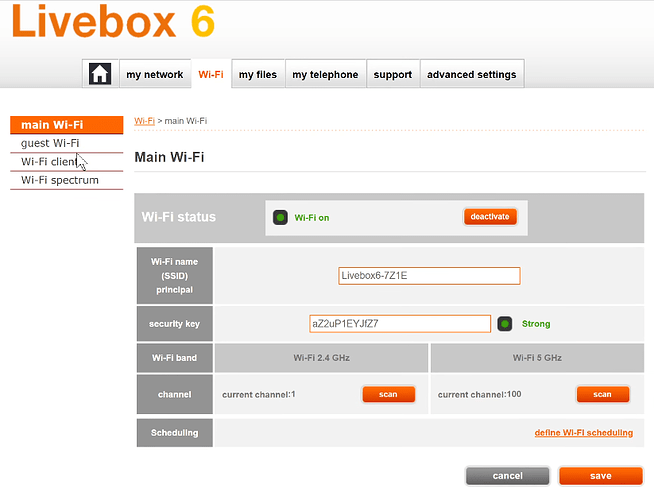Image resolution: width=654 pixels, height=500 pixels.
Task: Click the green Strong key indicator
Action: coord(505,324)
